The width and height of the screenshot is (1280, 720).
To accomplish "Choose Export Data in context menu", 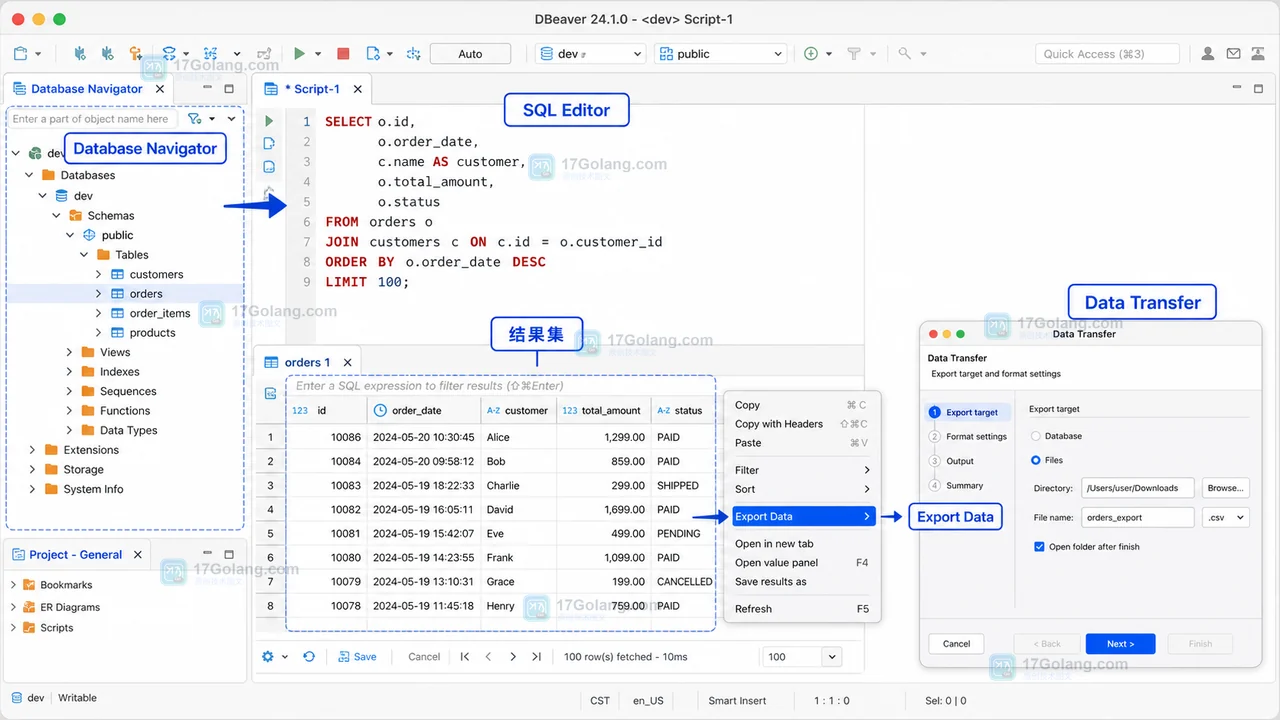I will coord(802,516).
